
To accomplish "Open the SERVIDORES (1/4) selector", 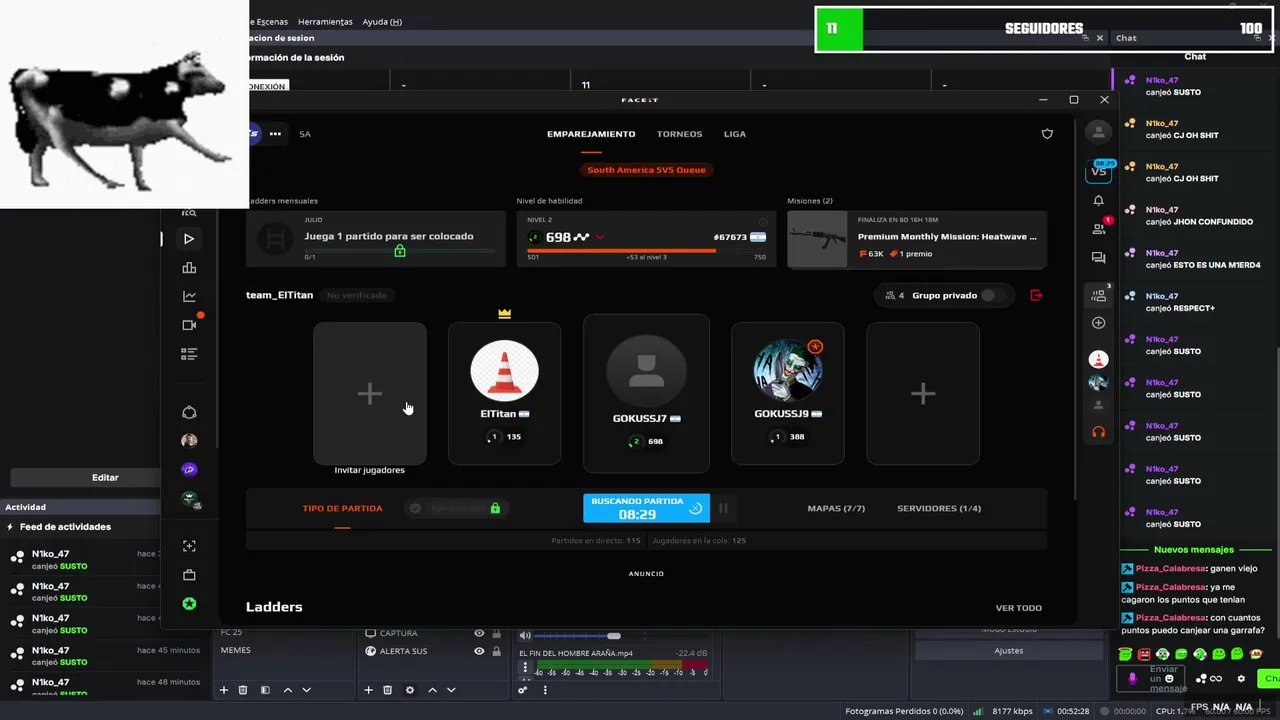I will coord(939,508).
